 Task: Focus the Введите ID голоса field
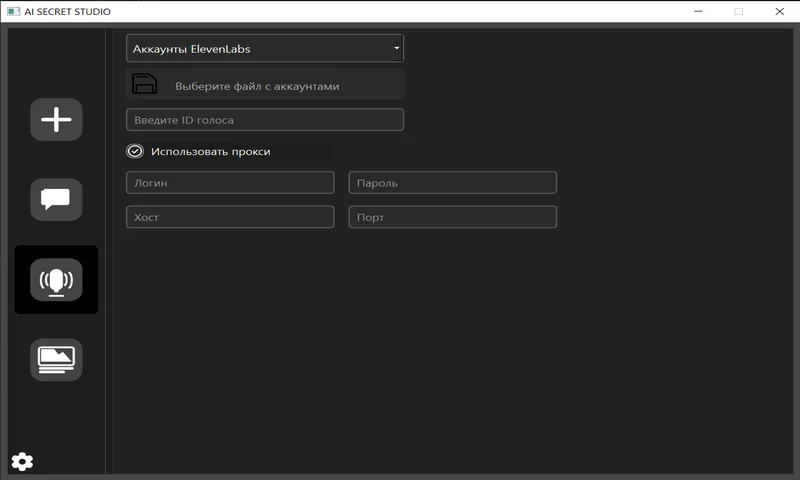coord(265,120)
